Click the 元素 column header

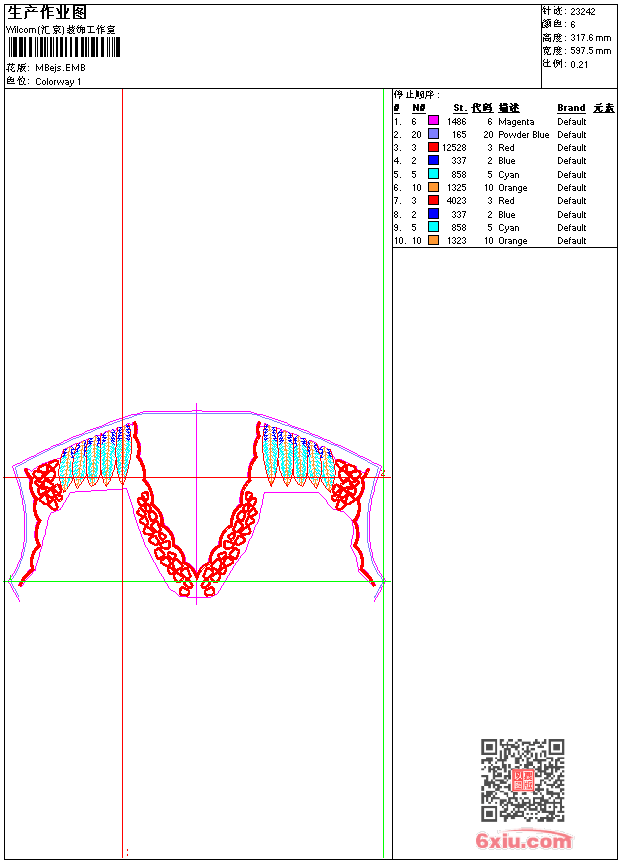[603, 108]
